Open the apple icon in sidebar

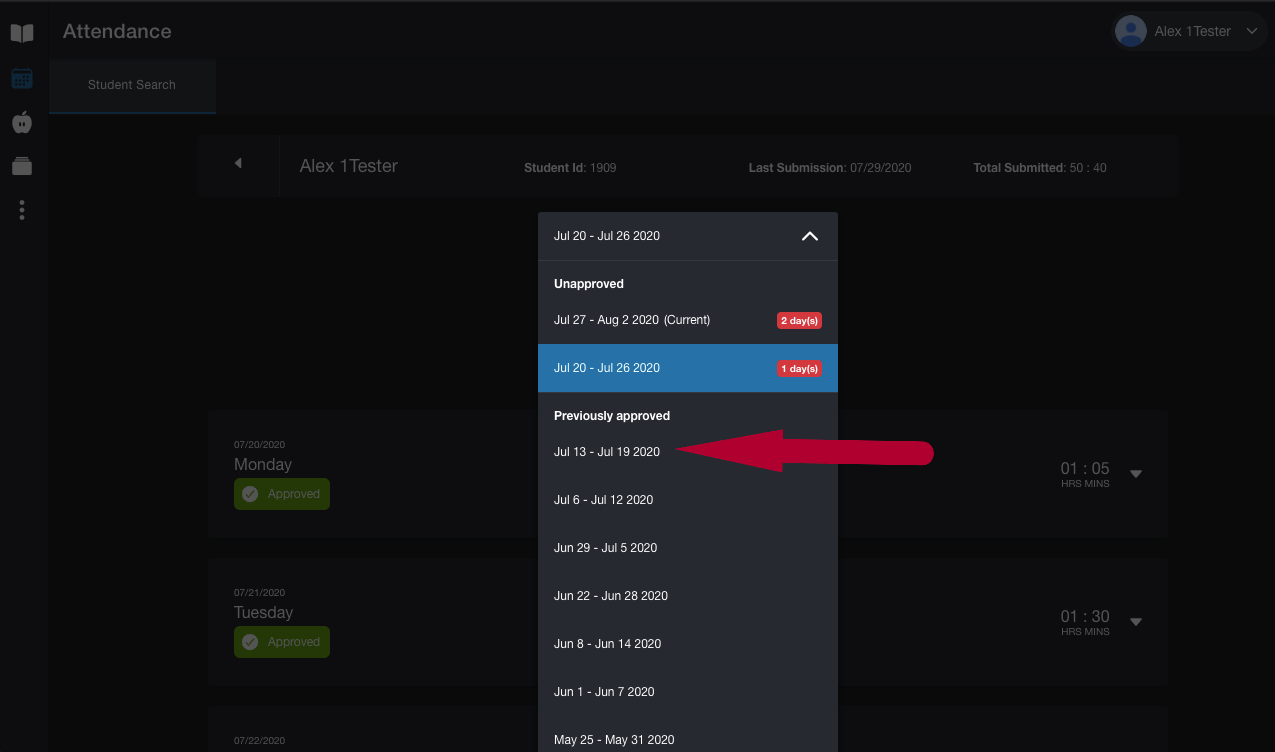click(22, 122)
